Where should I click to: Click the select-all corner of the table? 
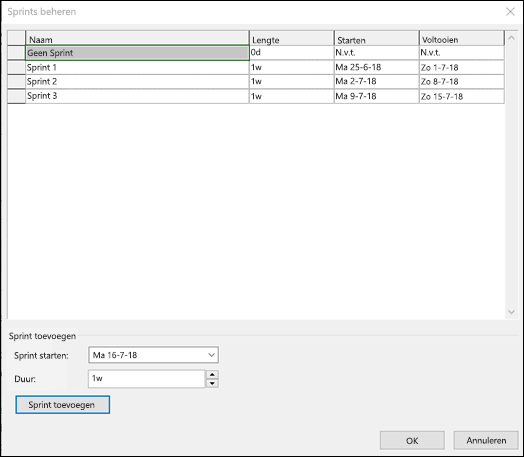tap(16, 38)
